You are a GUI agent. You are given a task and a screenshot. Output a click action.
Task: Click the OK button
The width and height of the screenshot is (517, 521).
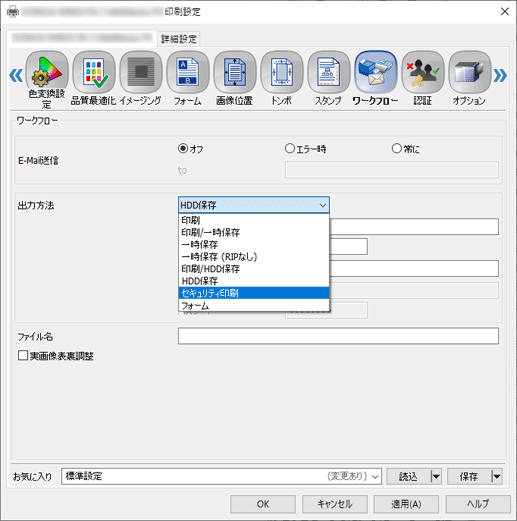[x=263, y=504]
